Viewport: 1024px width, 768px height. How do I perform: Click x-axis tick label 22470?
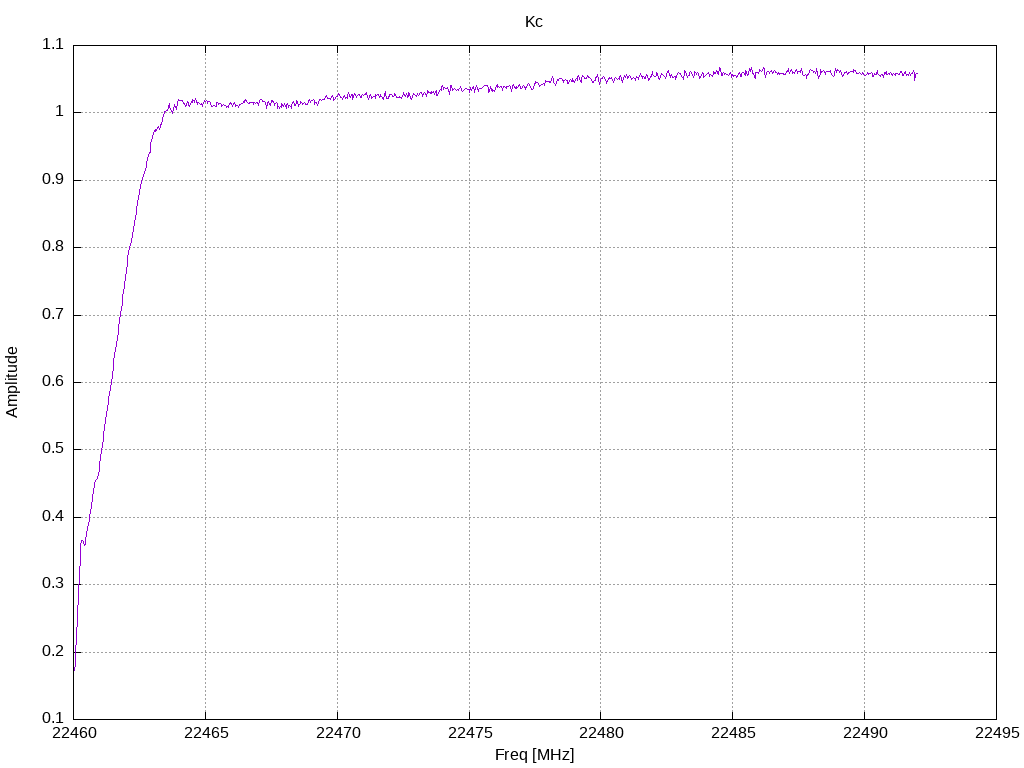[338, 733]
